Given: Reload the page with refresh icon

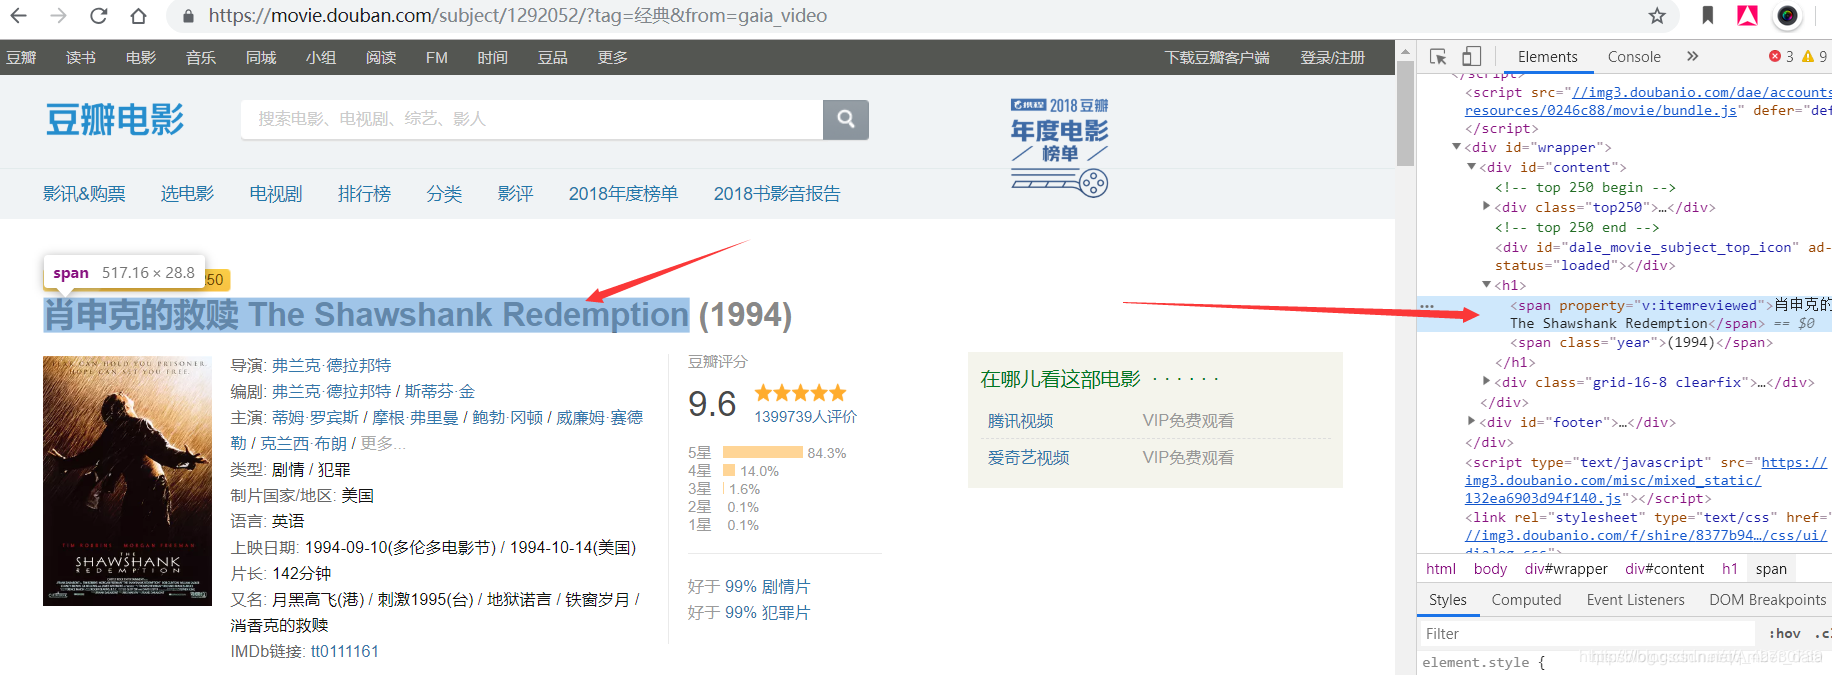Looking at the screenshot, I should pos(98,16).
